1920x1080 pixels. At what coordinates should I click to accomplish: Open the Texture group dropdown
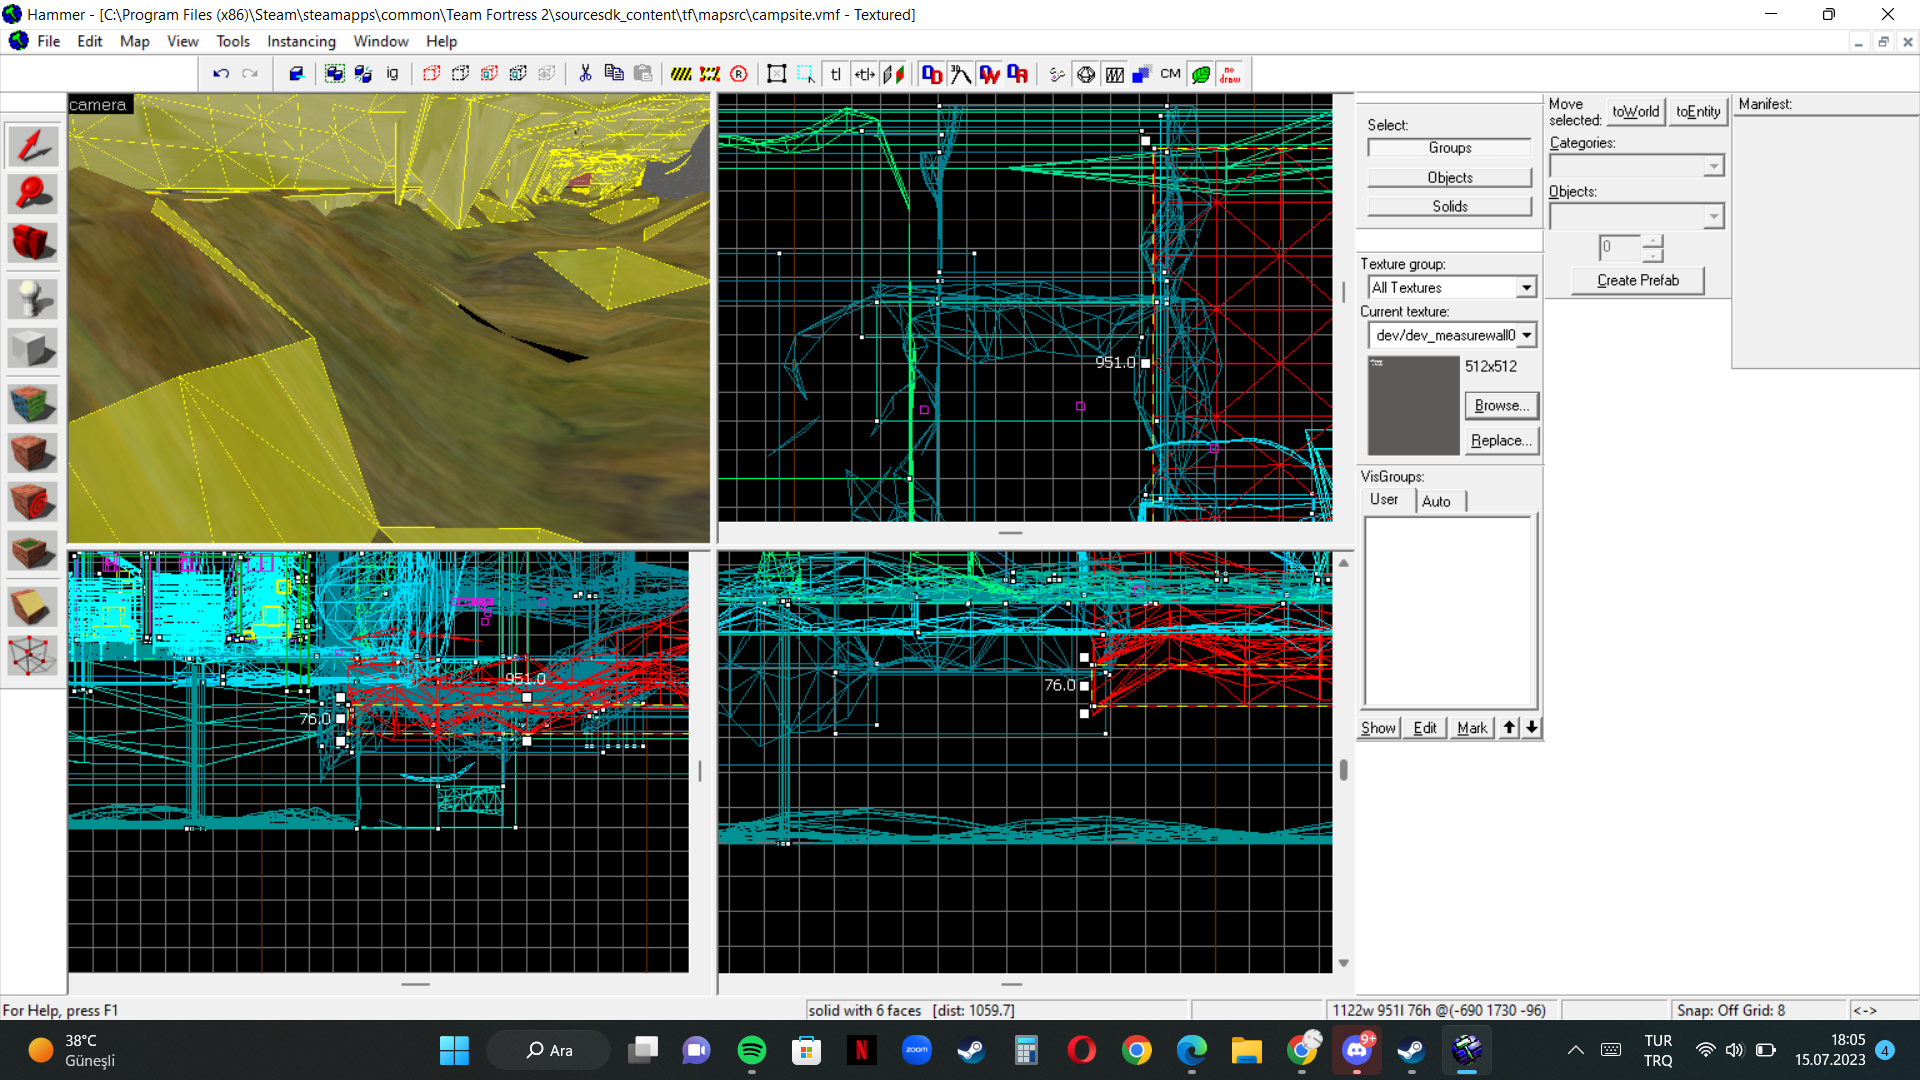pyautogui.click(x=1526, y=288)
